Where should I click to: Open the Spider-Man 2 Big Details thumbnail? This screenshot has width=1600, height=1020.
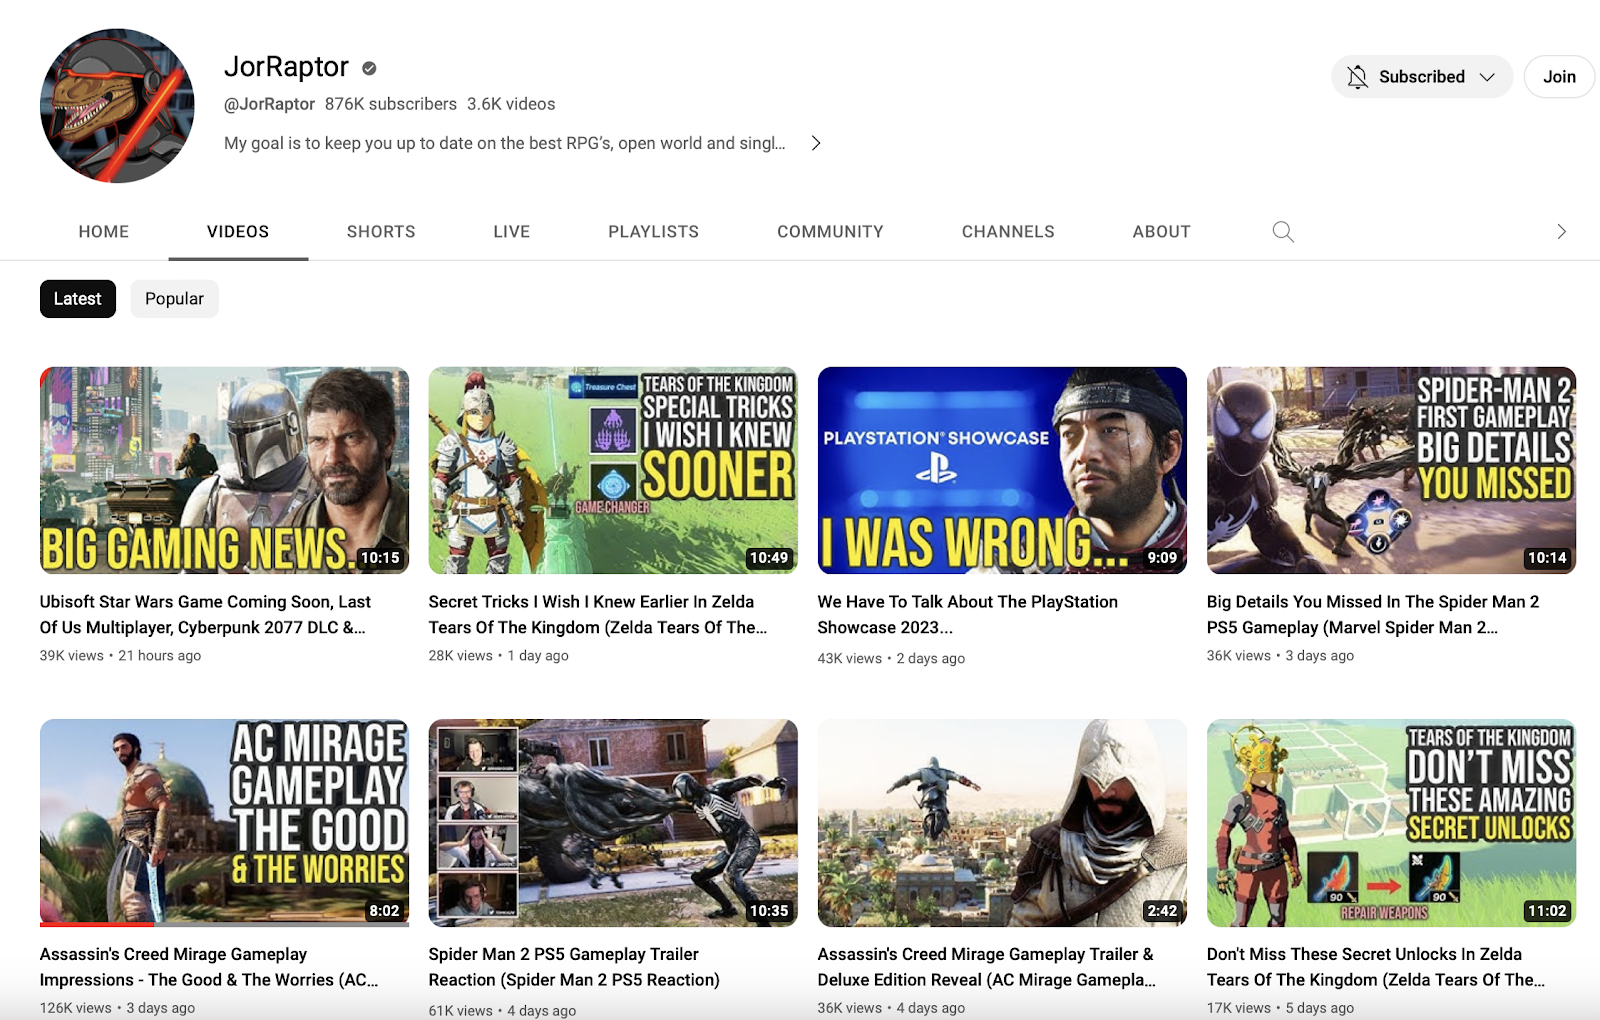[1391, 470]
